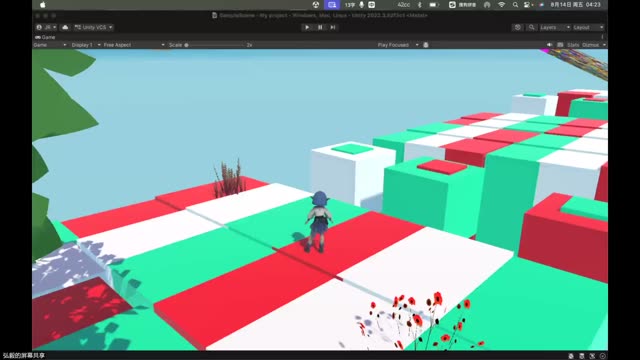Click the Unity toolbar search icon

531,27
